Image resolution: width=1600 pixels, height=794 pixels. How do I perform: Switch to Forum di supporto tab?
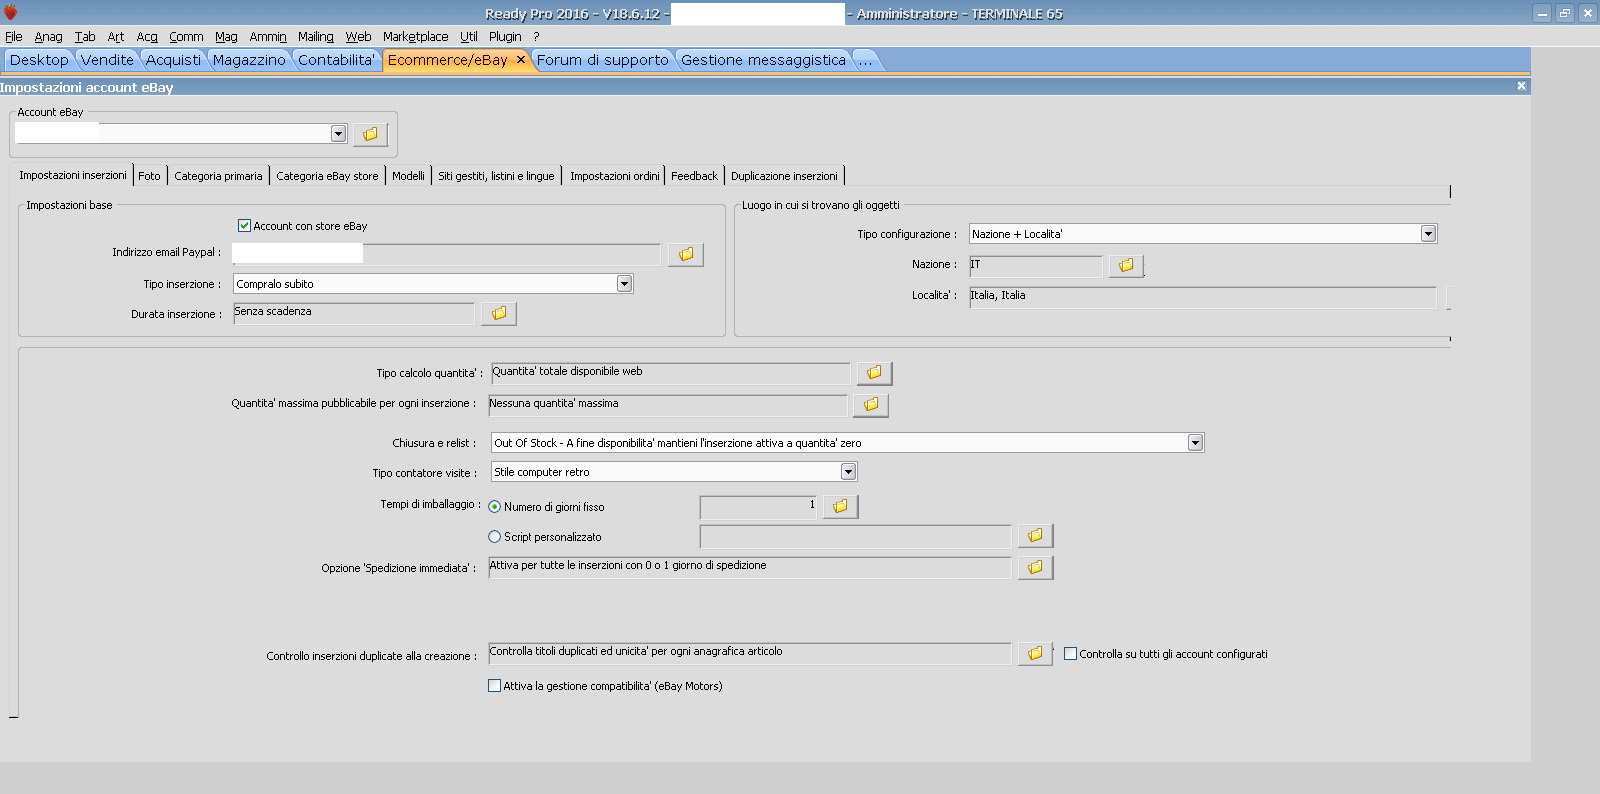603,60
